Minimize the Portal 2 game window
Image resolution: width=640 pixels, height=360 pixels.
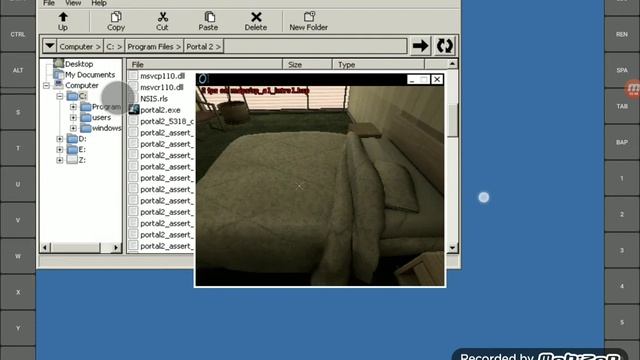[412, 80]
